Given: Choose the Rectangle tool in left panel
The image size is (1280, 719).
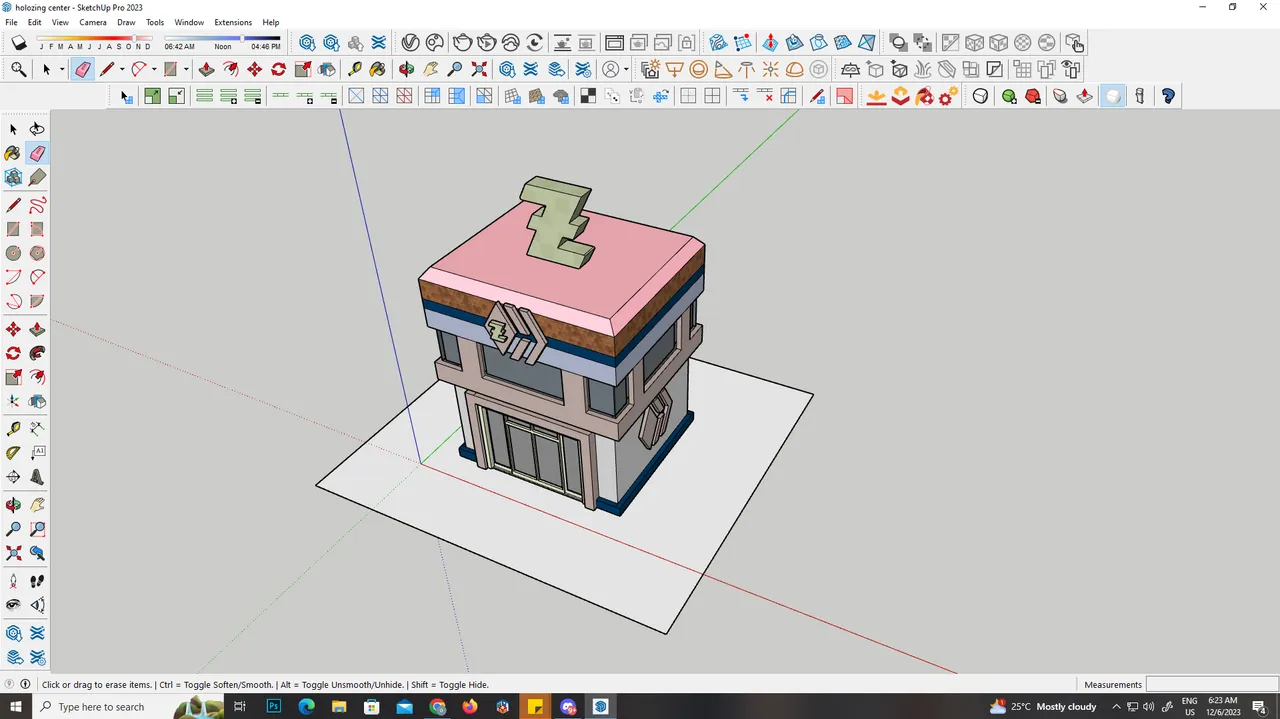Looking at the screenshot, I should pyautogui.click(x=13, y=229).
